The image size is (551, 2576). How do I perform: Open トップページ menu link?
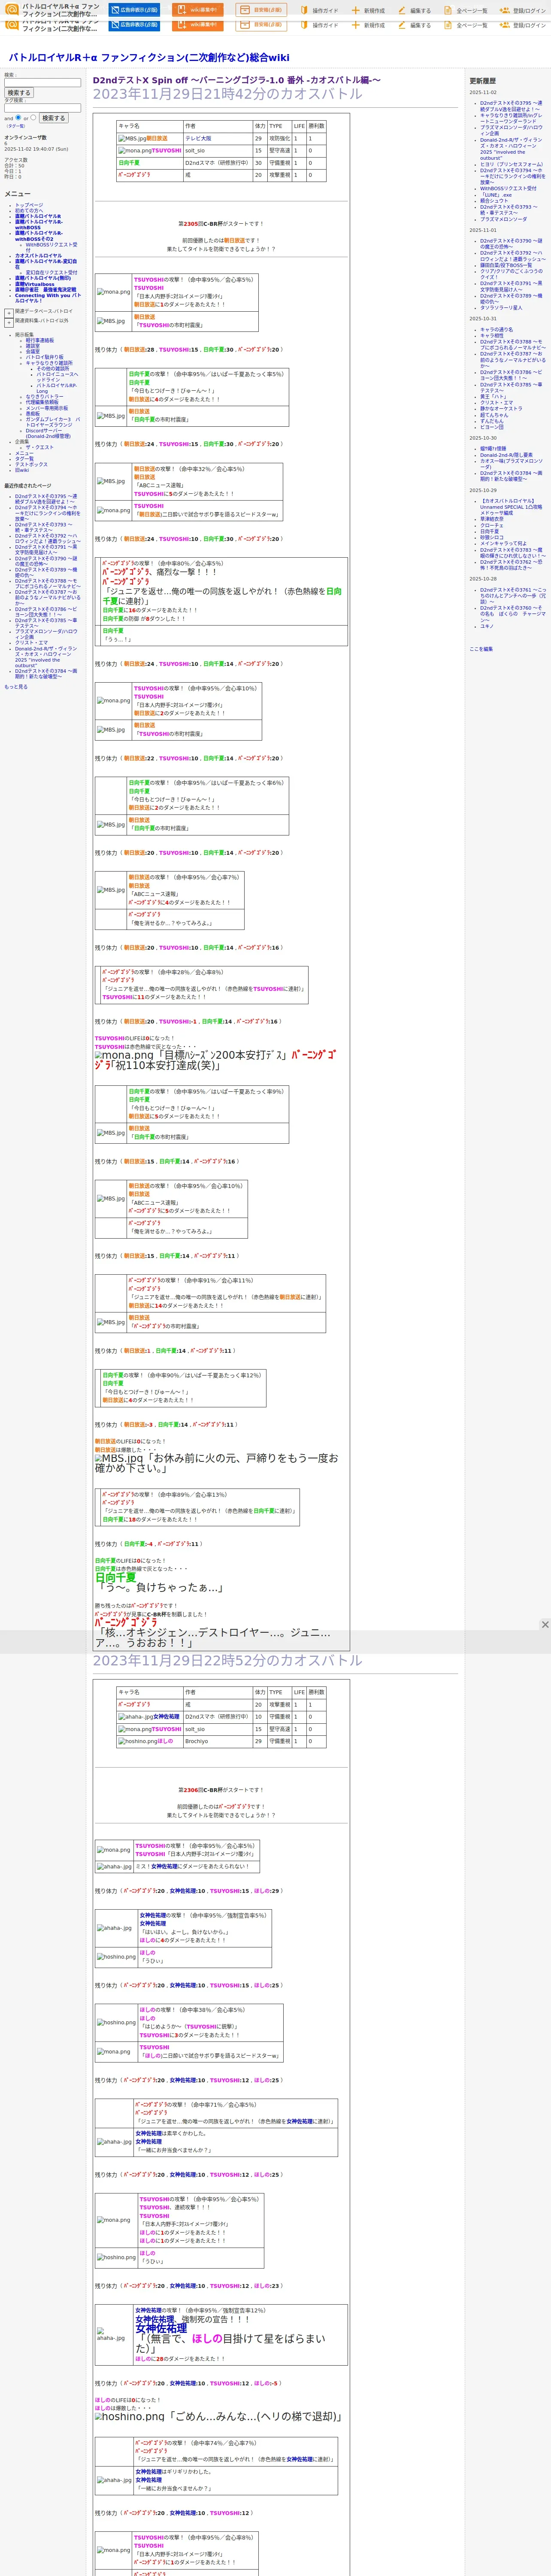point(29,205)
